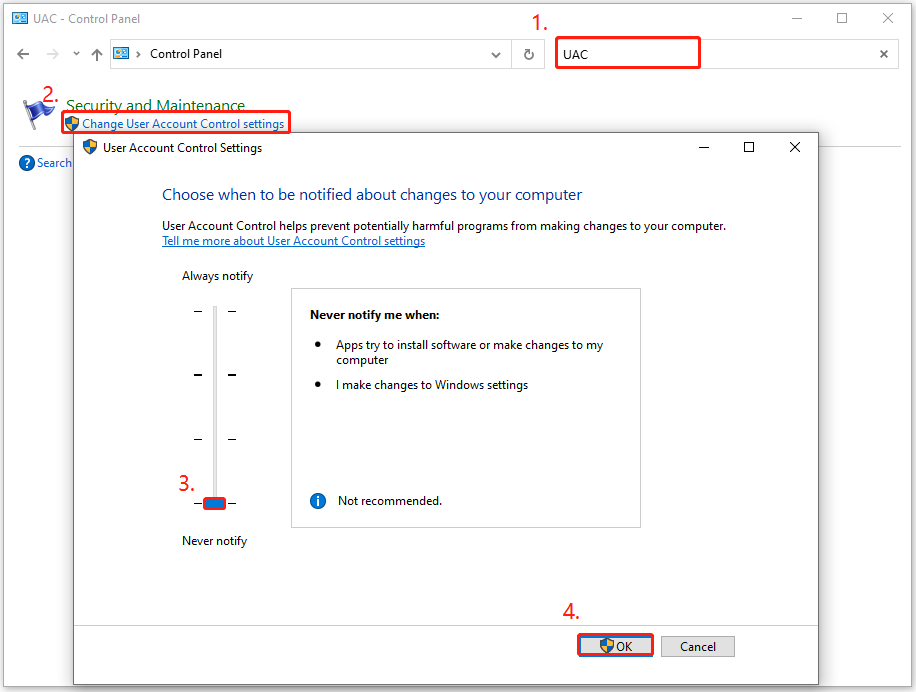Go back using the Control Panel back arrow

point(23,54)
